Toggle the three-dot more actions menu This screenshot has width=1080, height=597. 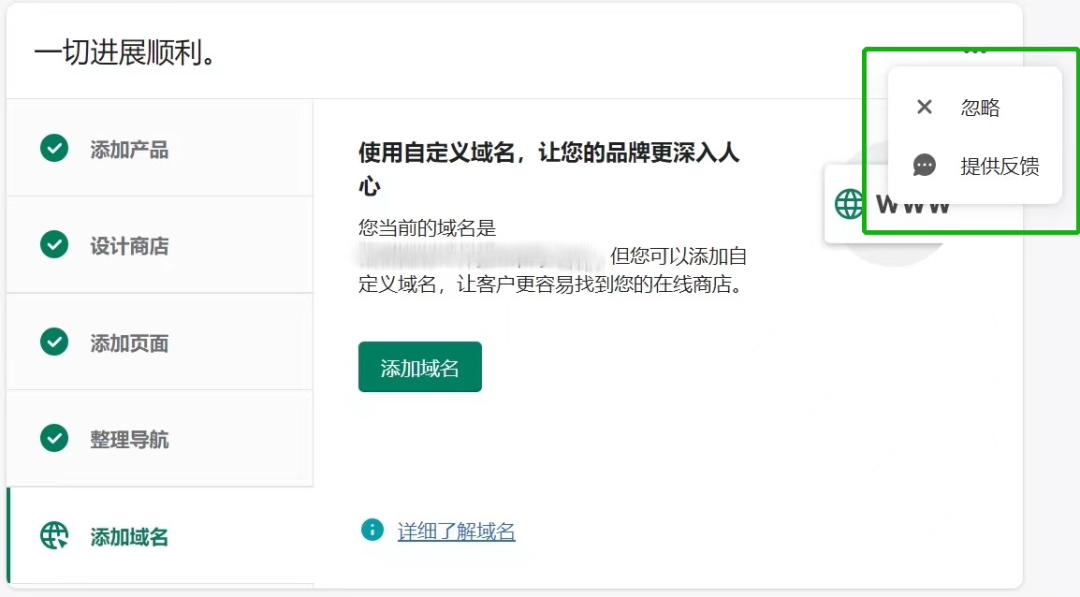coord(975,50)
